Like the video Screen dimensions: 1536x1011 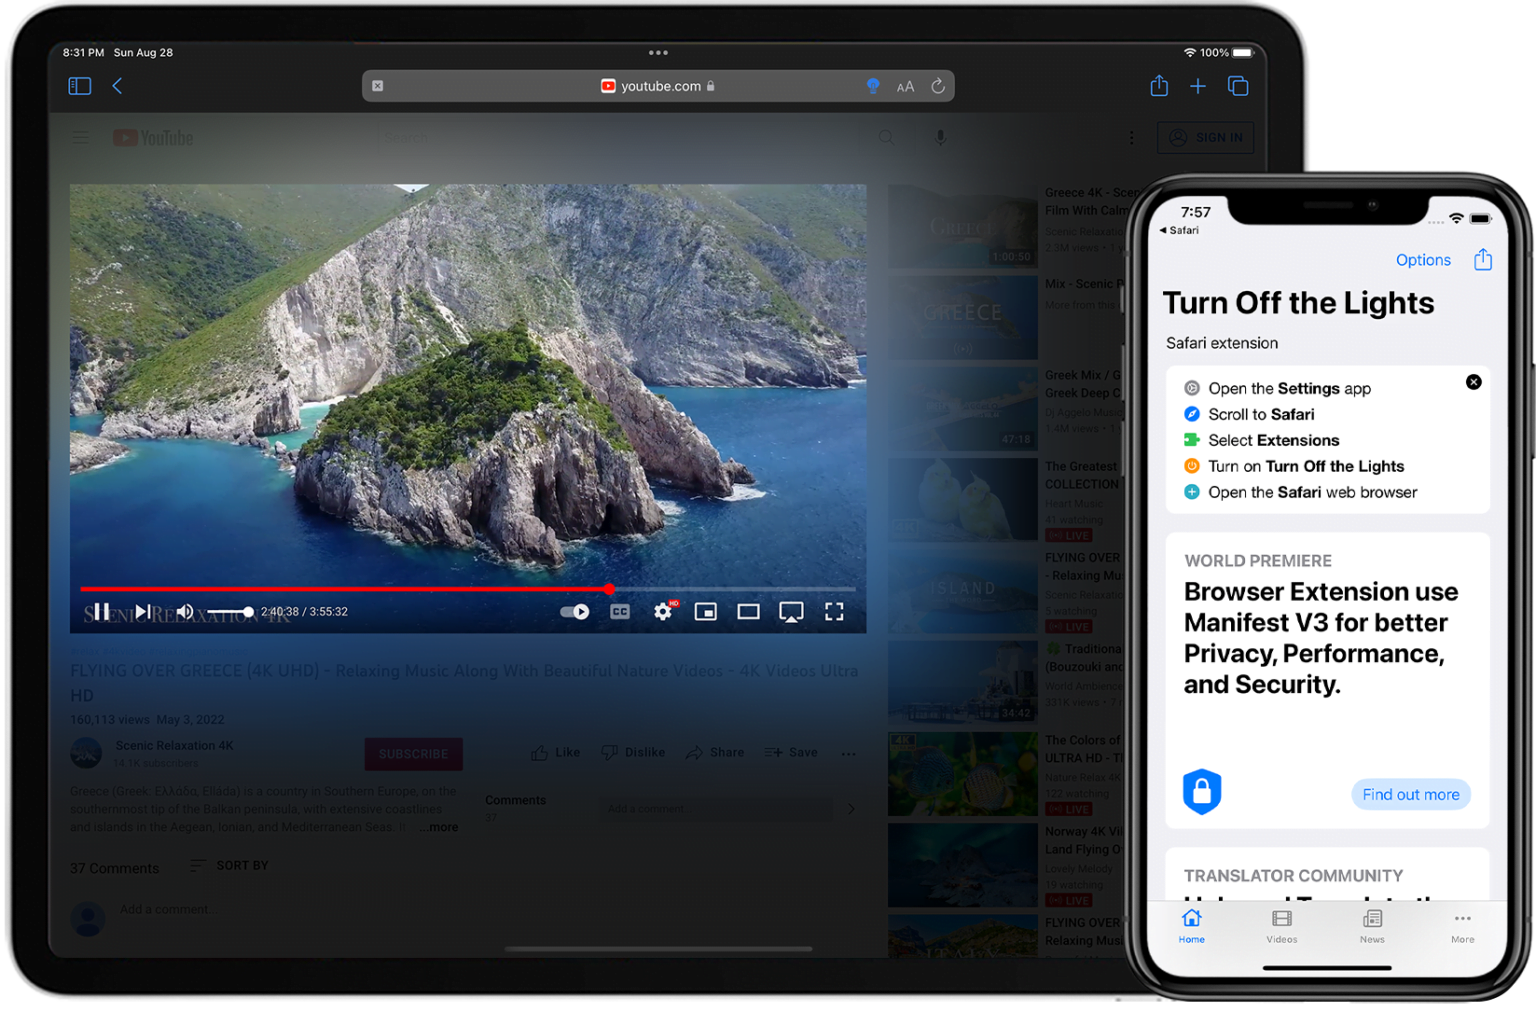(x=555, y=752)
